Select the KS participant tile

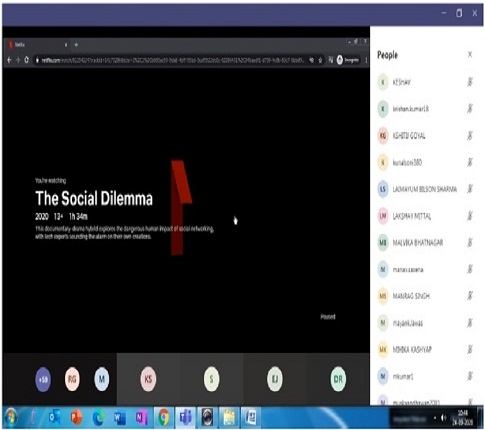[x=148, y=379]
